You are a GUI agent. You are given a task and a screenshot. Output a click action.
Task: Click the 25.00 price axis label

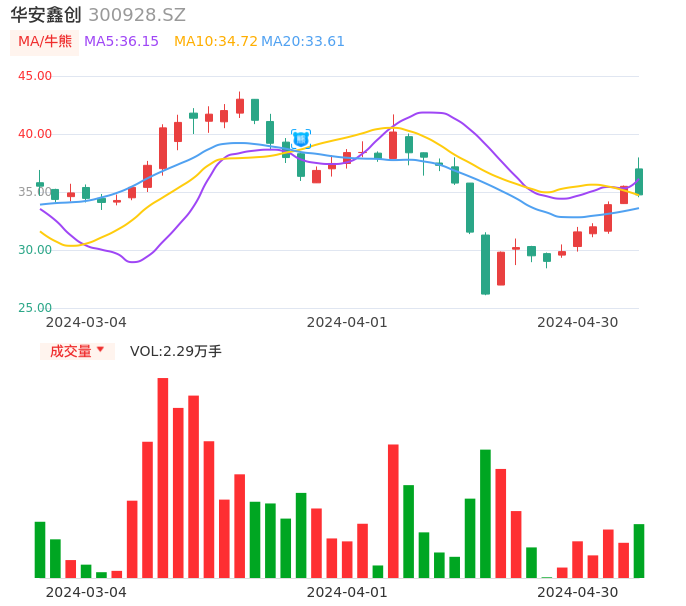pyautogui.click(x=35, y=308)
